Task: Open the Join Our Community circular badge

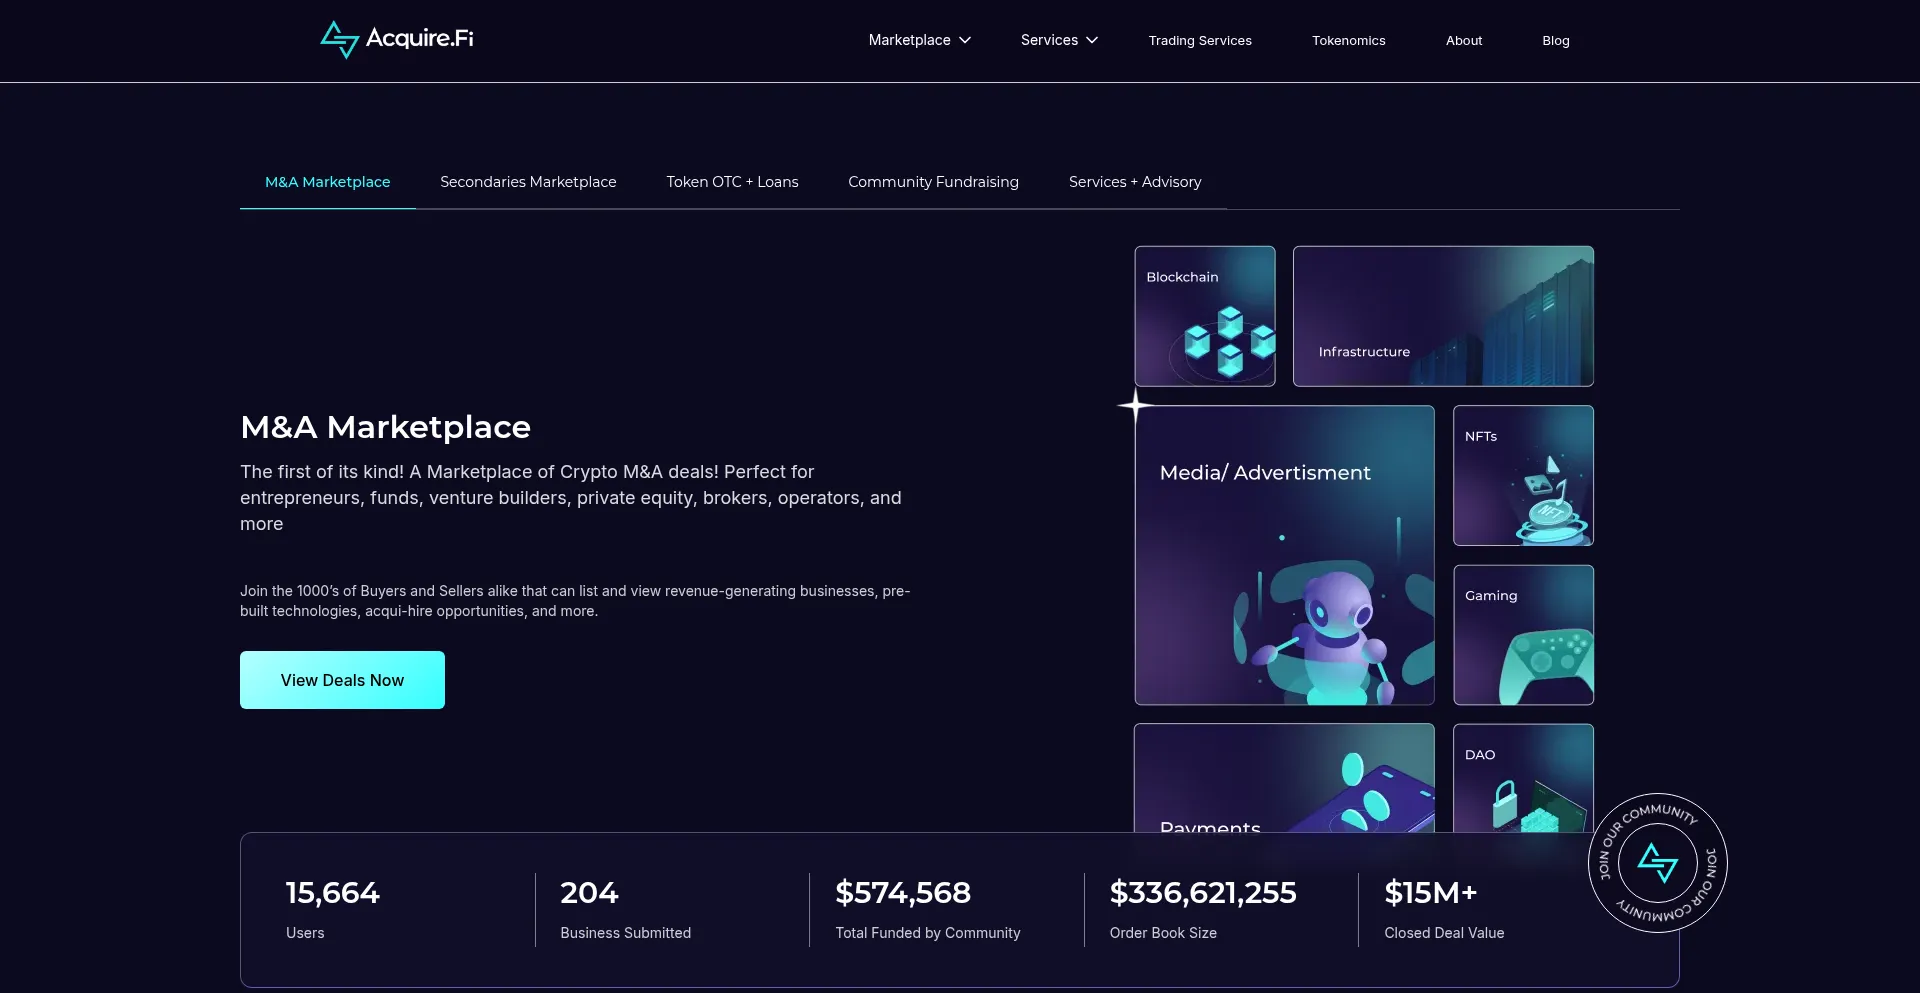Action: (1657, 863)
